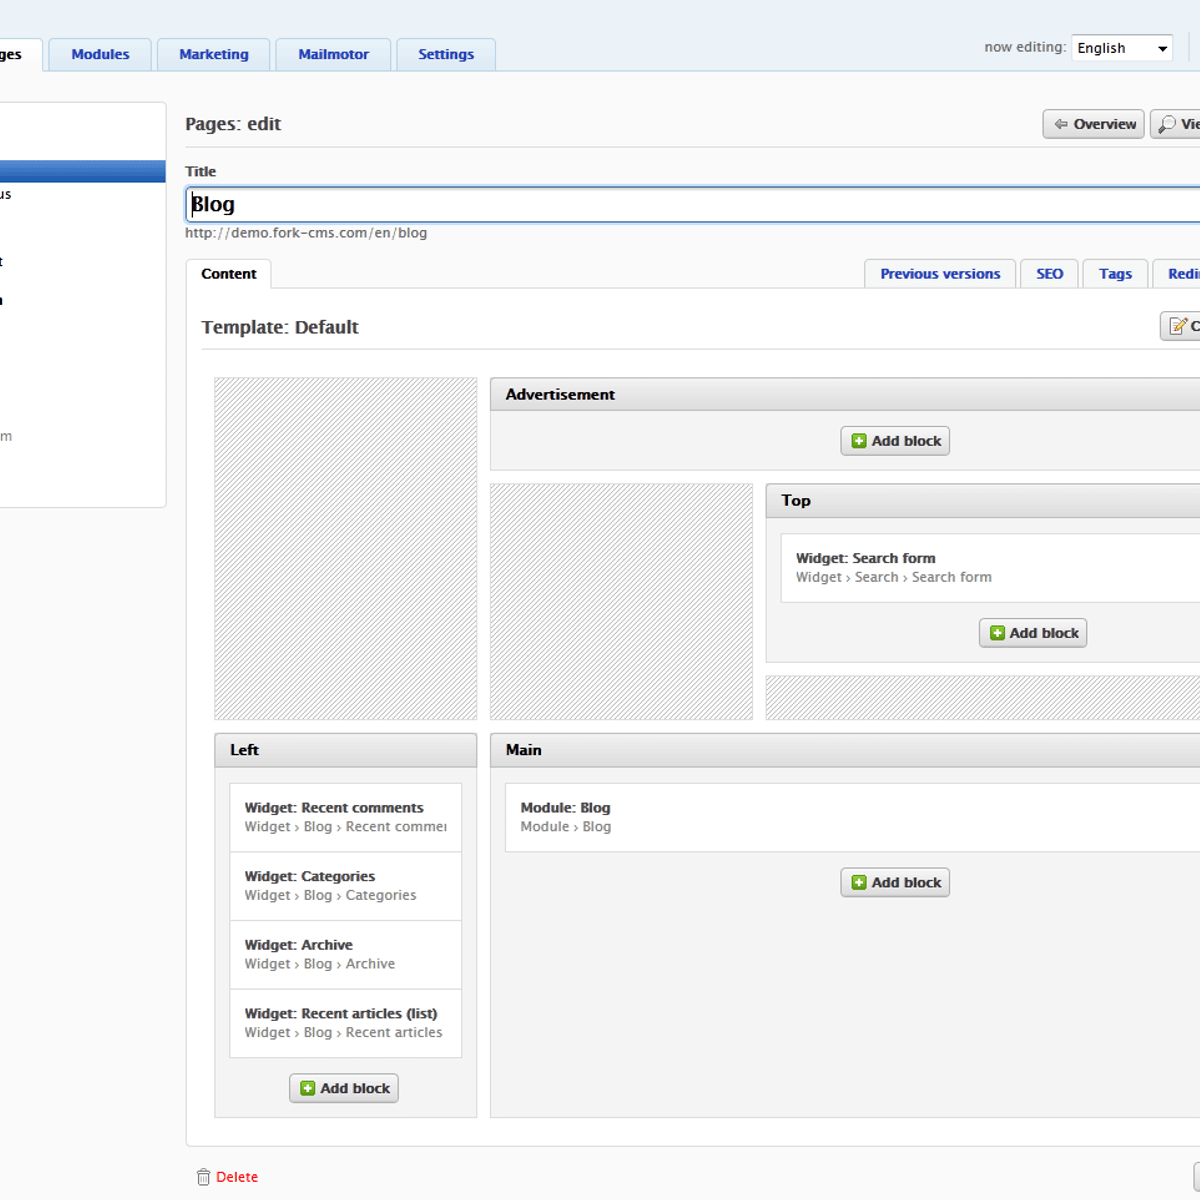Viewport: 1200px width, 1200px height.
Task: Select the Widget: Categories block
Action: pyautogui.click(x=346, y=886)
